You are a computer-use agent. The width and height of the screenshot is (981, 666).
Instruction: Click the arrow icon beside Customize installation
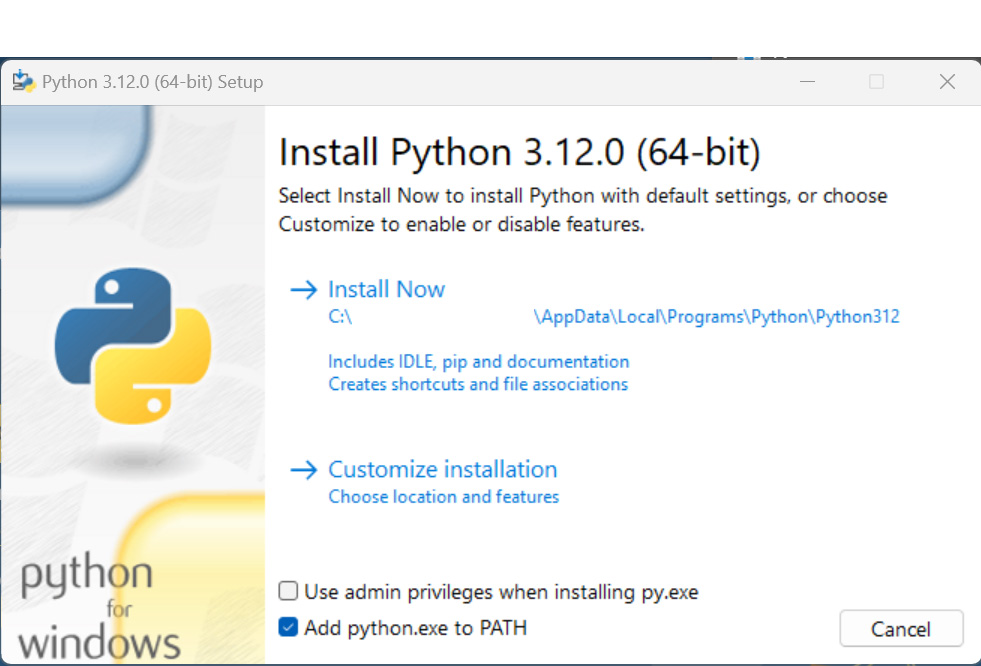tap(304, 470)
